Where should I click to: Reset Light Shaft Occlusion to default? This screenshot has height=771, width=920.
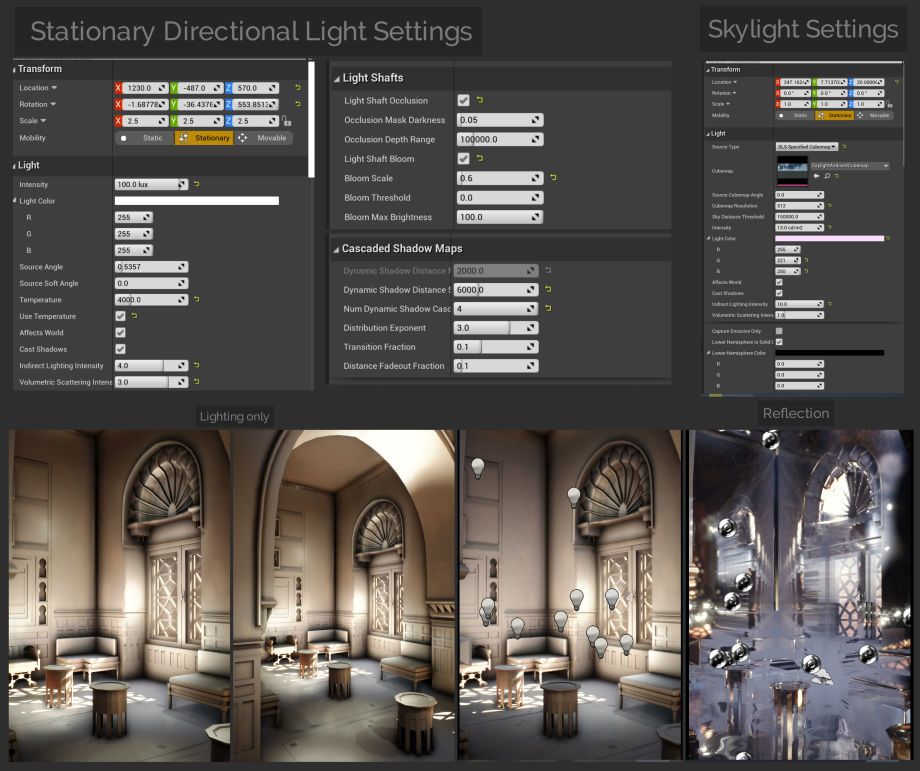[480, 100]
